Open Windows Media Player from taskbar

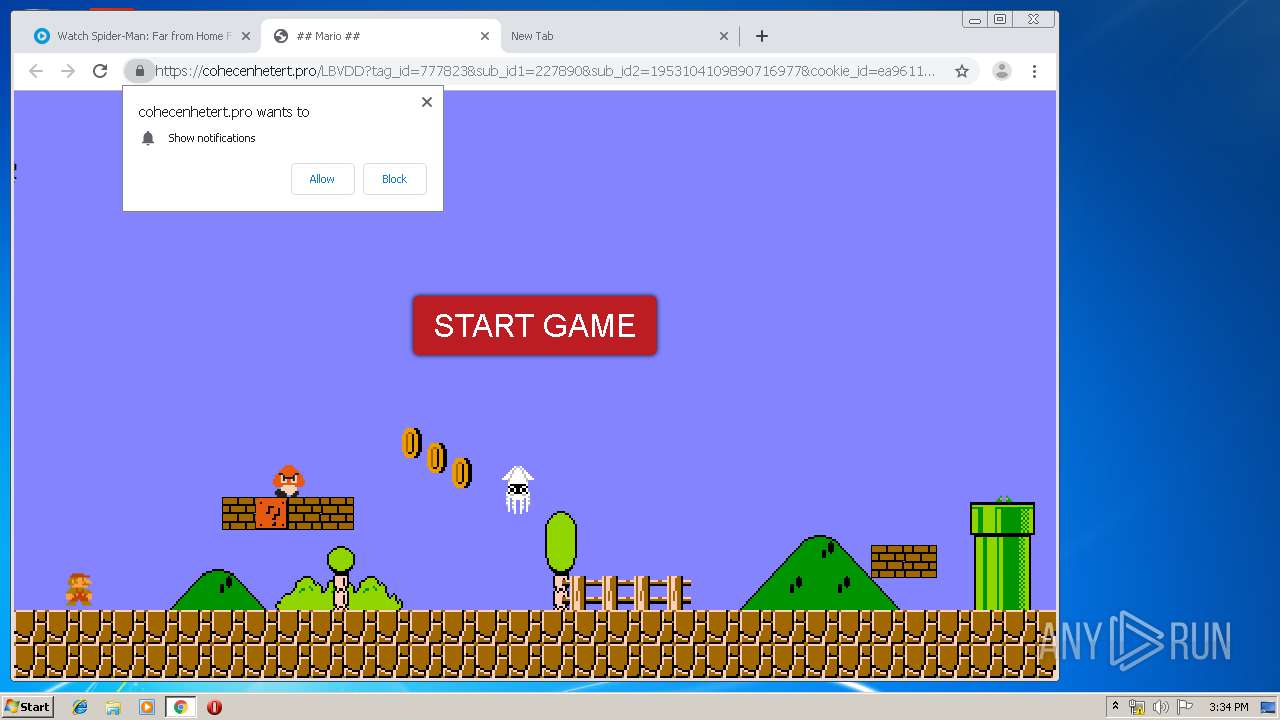tap(147, 707)
